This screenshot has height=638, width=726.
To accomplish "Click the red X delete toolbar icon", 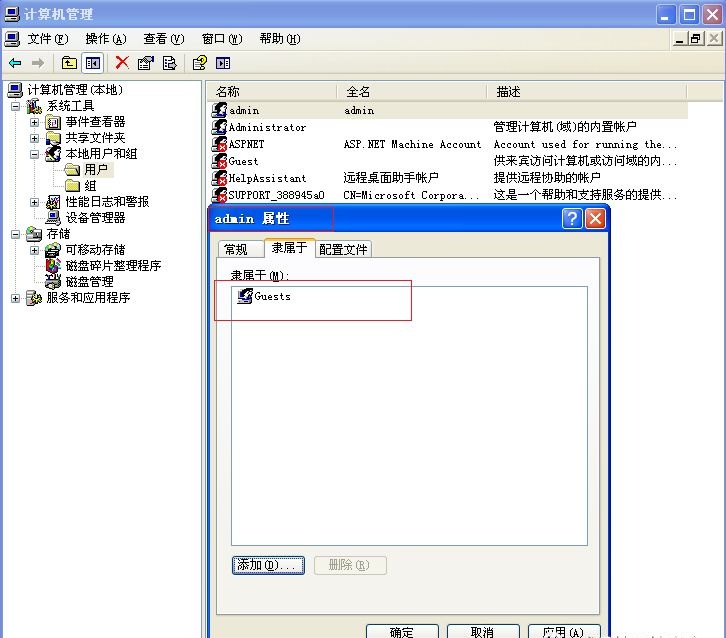I will coord(122,63).
